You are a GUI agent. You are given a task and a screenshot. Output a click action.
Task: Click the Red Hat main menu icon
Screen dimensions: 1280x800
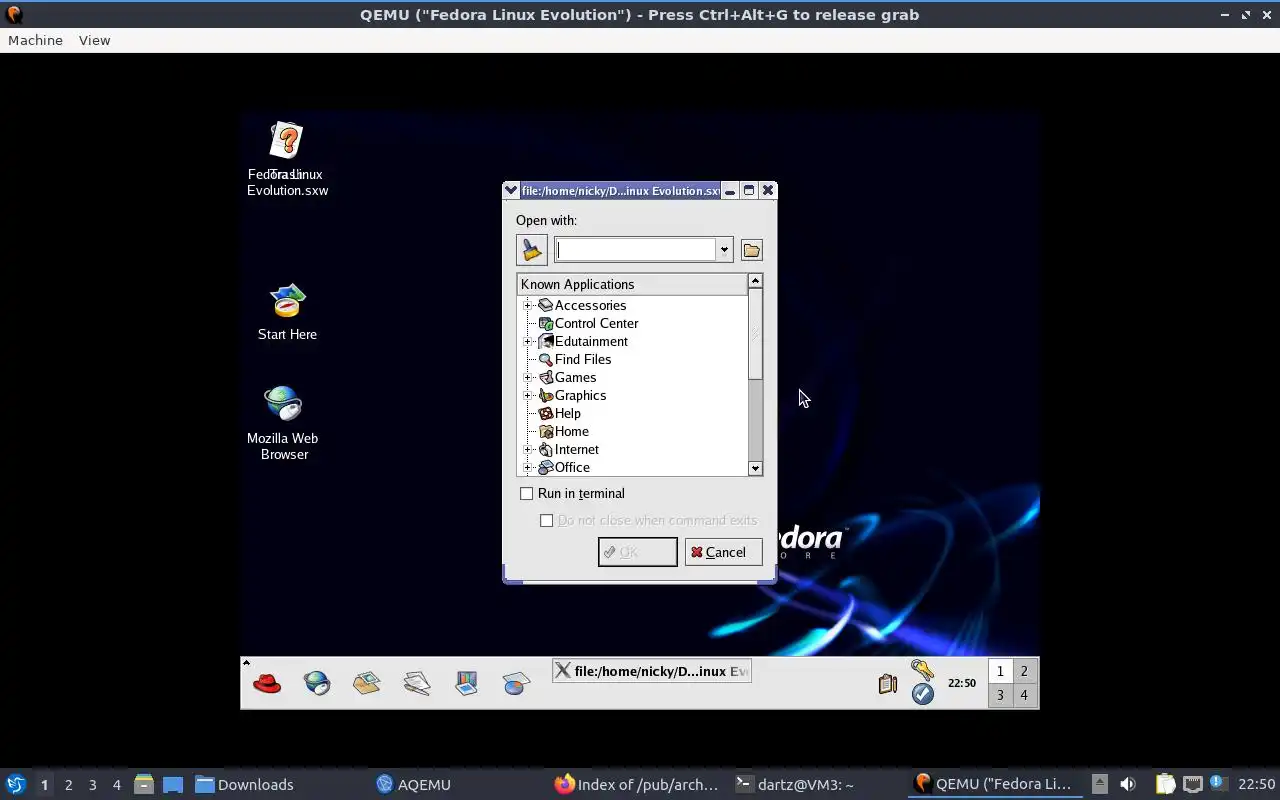click(x=267, y=684)
